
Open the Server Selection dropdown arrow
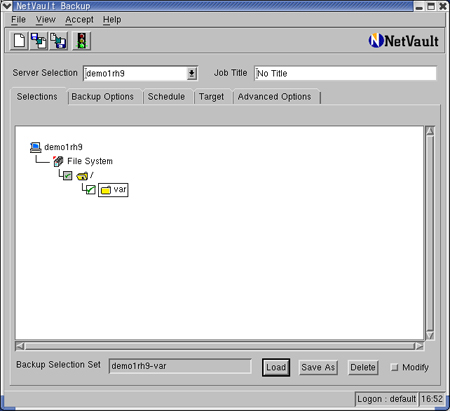click(x=192, y=73)
